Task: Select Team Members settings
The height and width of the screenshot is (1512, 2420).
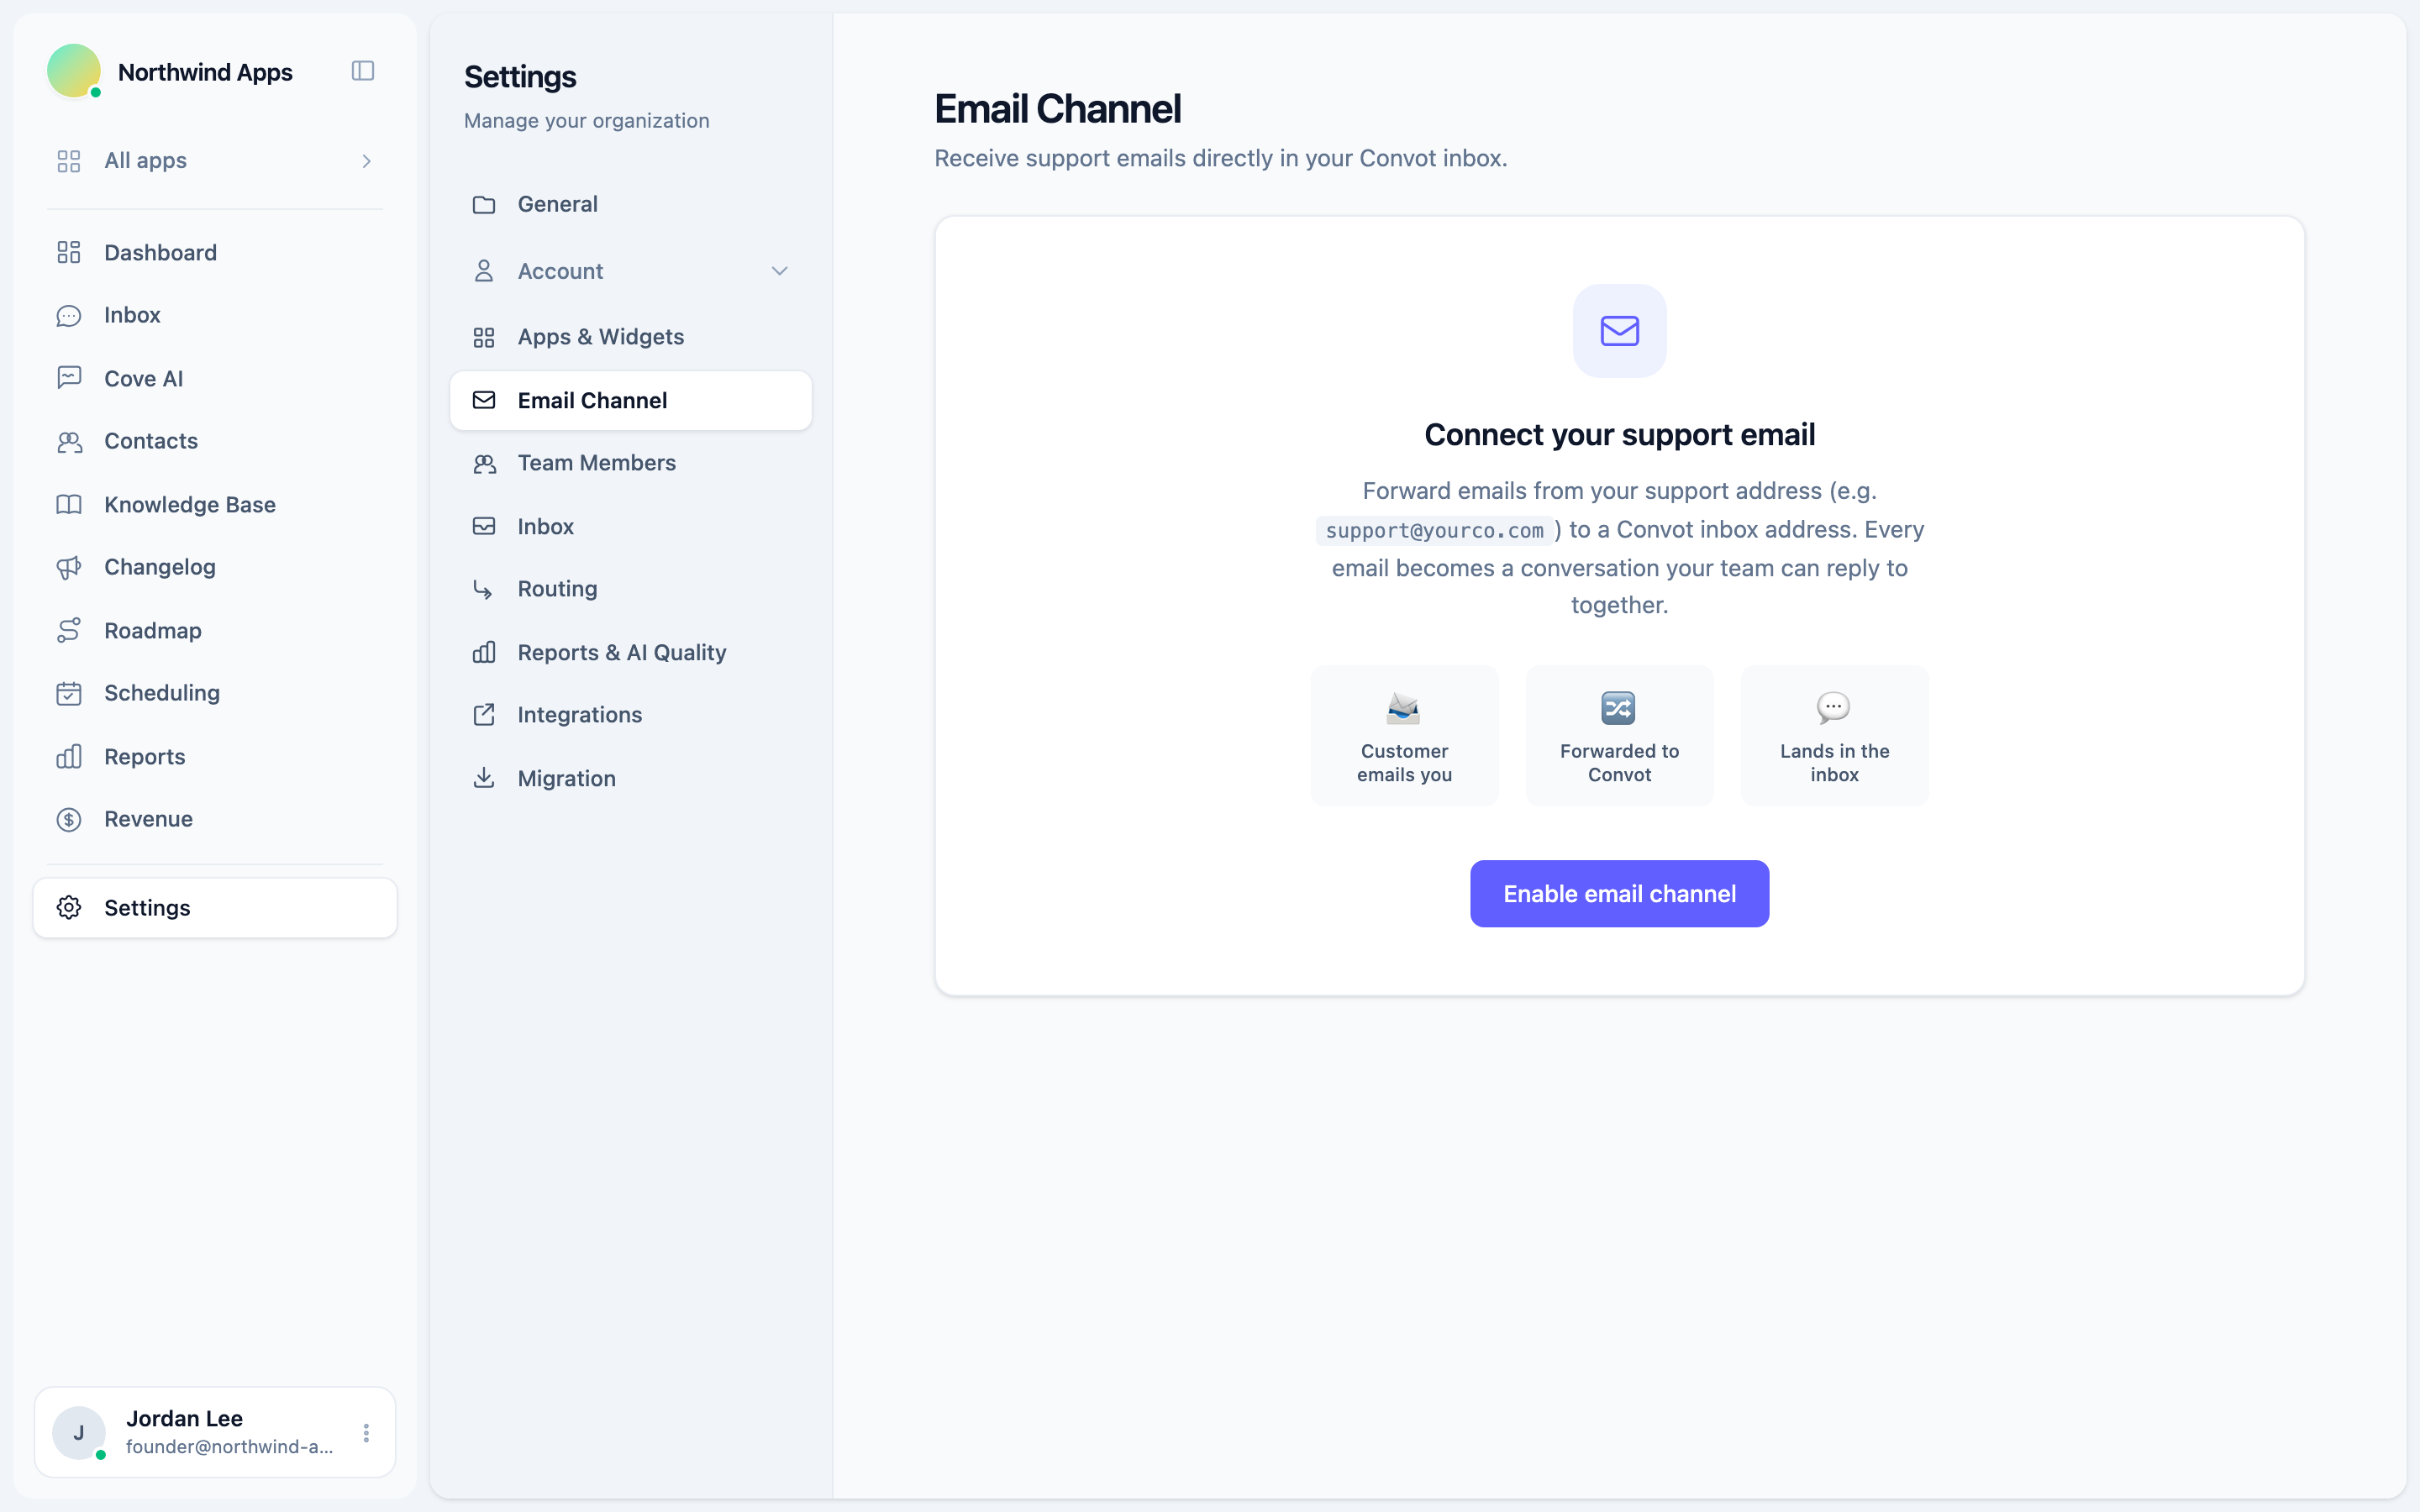Action: coord(631,463)
